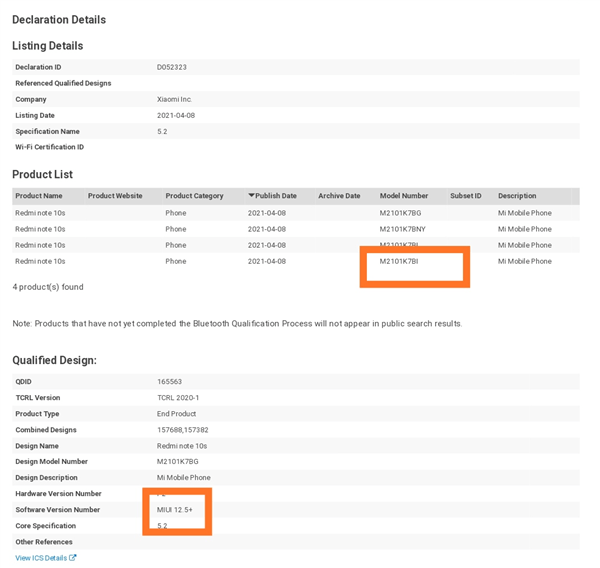
Task: Click the company name Xiaomi Inc.
Action: coord(175,99)
